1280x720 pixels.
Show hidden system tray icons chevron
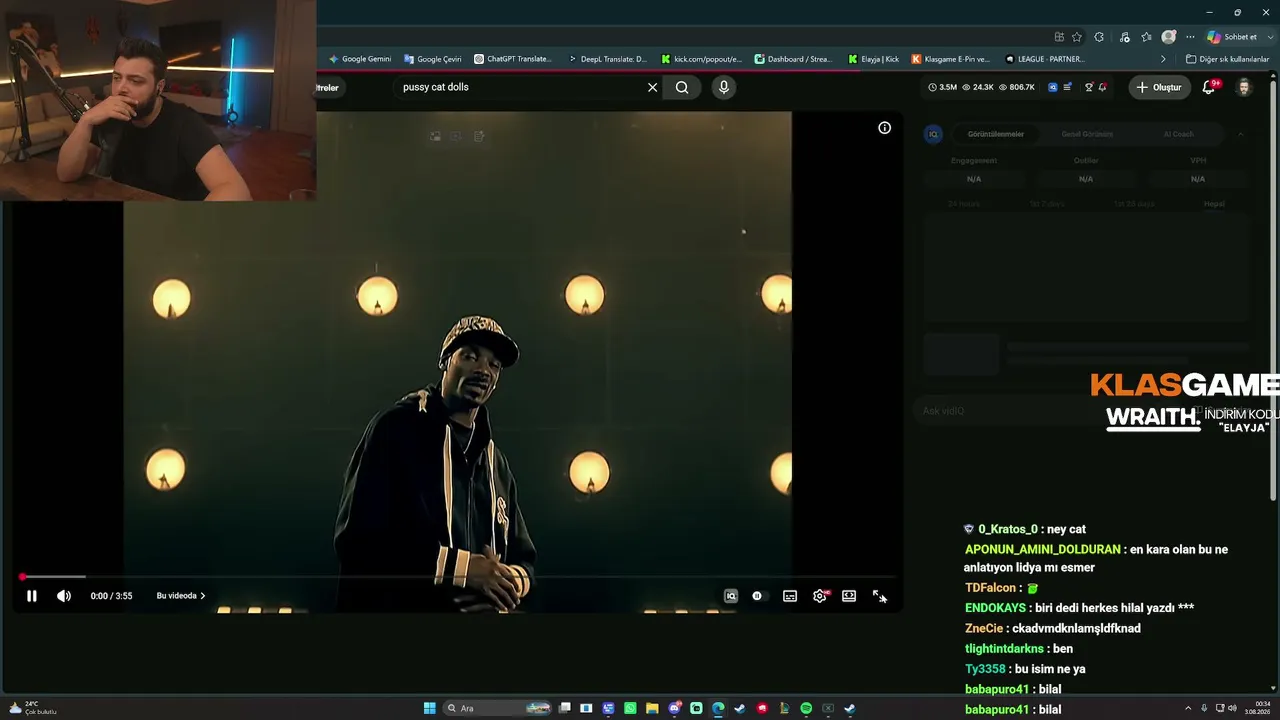coord(1188,708)
